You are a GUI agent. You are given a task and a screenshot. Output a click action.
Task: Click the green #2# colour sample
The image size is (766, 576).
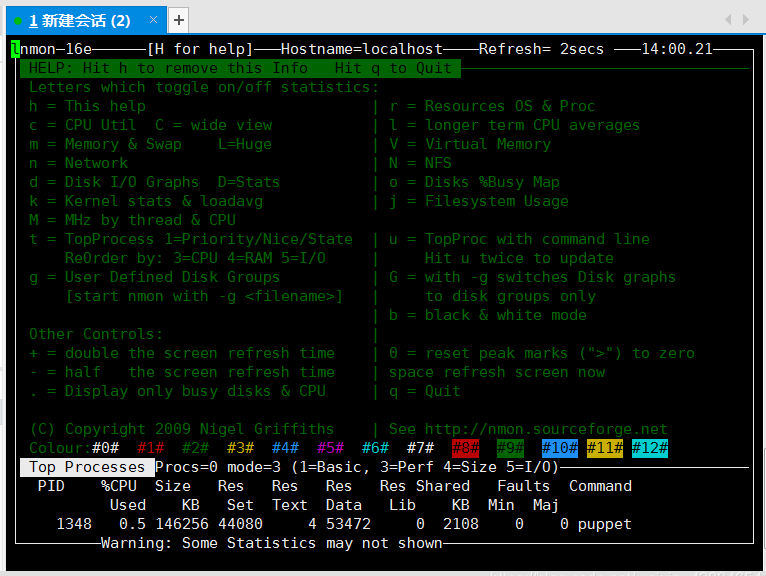click(x=195, y=448)
